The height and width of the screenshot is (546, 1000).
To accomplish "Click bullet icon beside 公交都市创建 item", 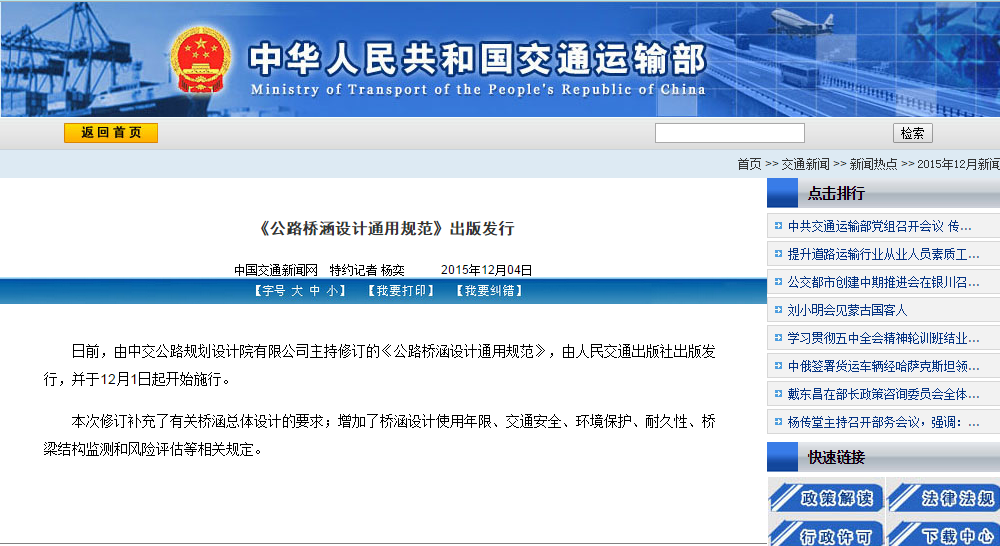I will (x=778, y=281).
